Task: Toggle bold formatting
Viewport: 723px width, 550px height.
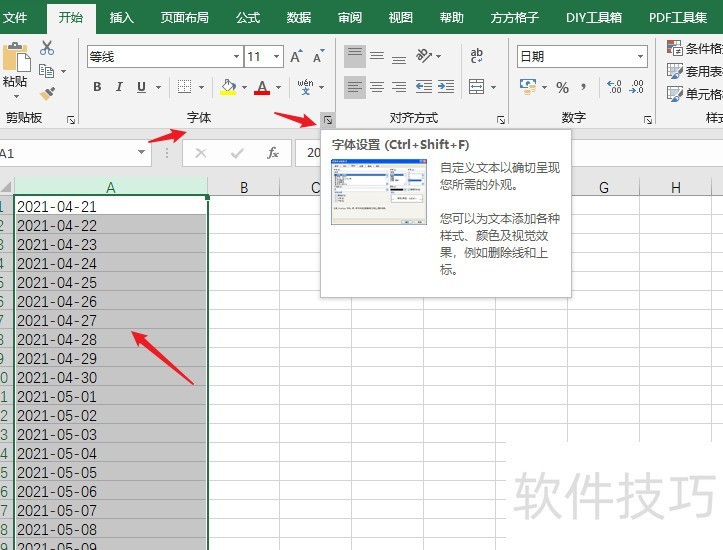Action: (x=97, y=87)
